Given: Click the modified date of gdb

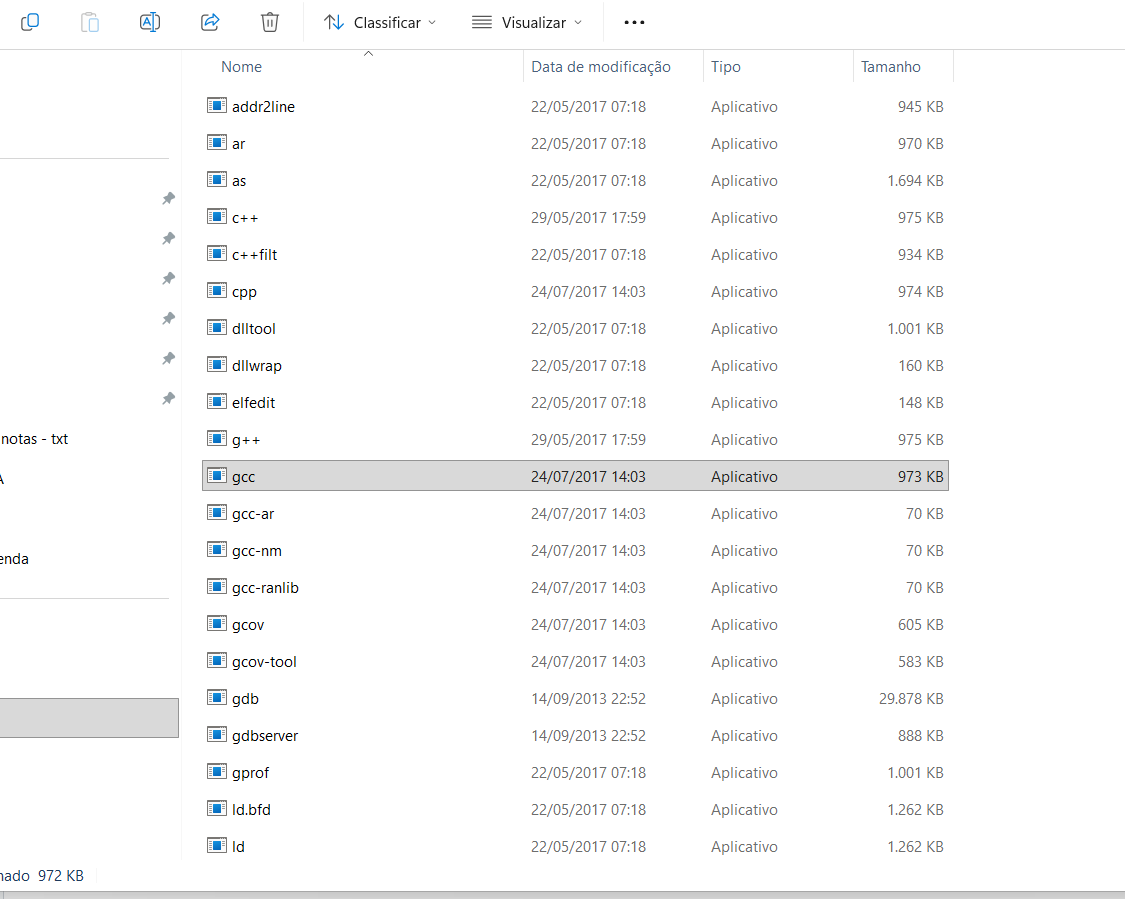Looking at the screenshot, I should coord(588,699).
